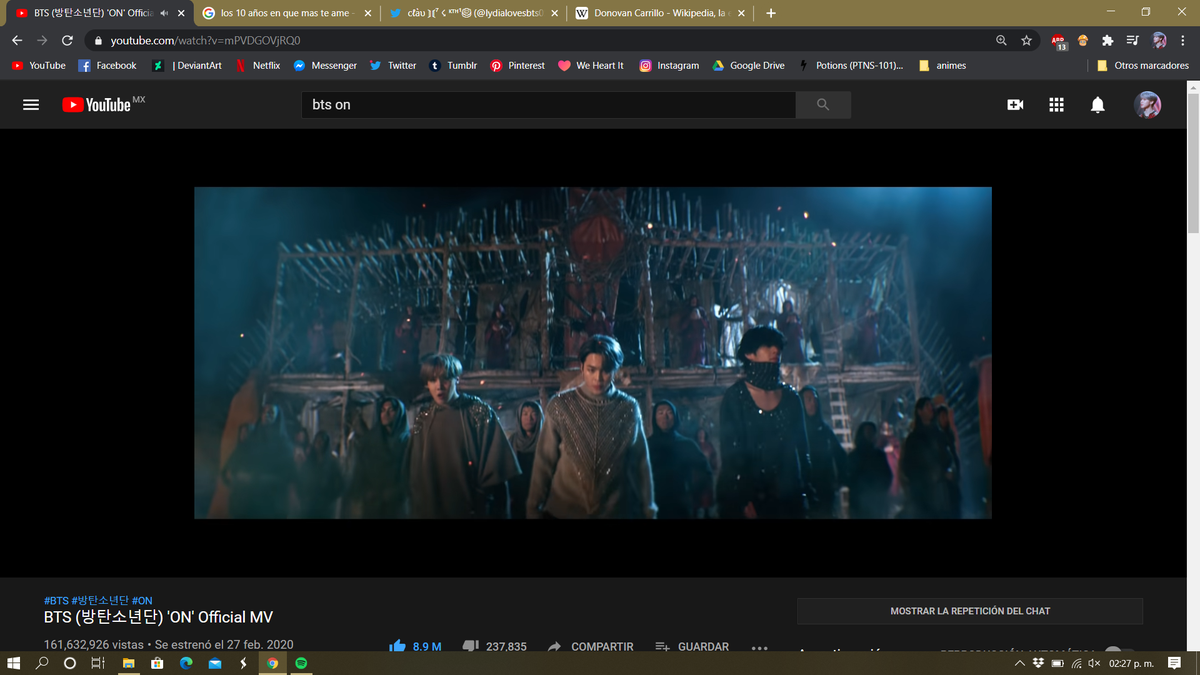Open Chrome's three-dot menu
Image resolution: width=1200 pixels, height=675 pixels.
(1184, 40)
